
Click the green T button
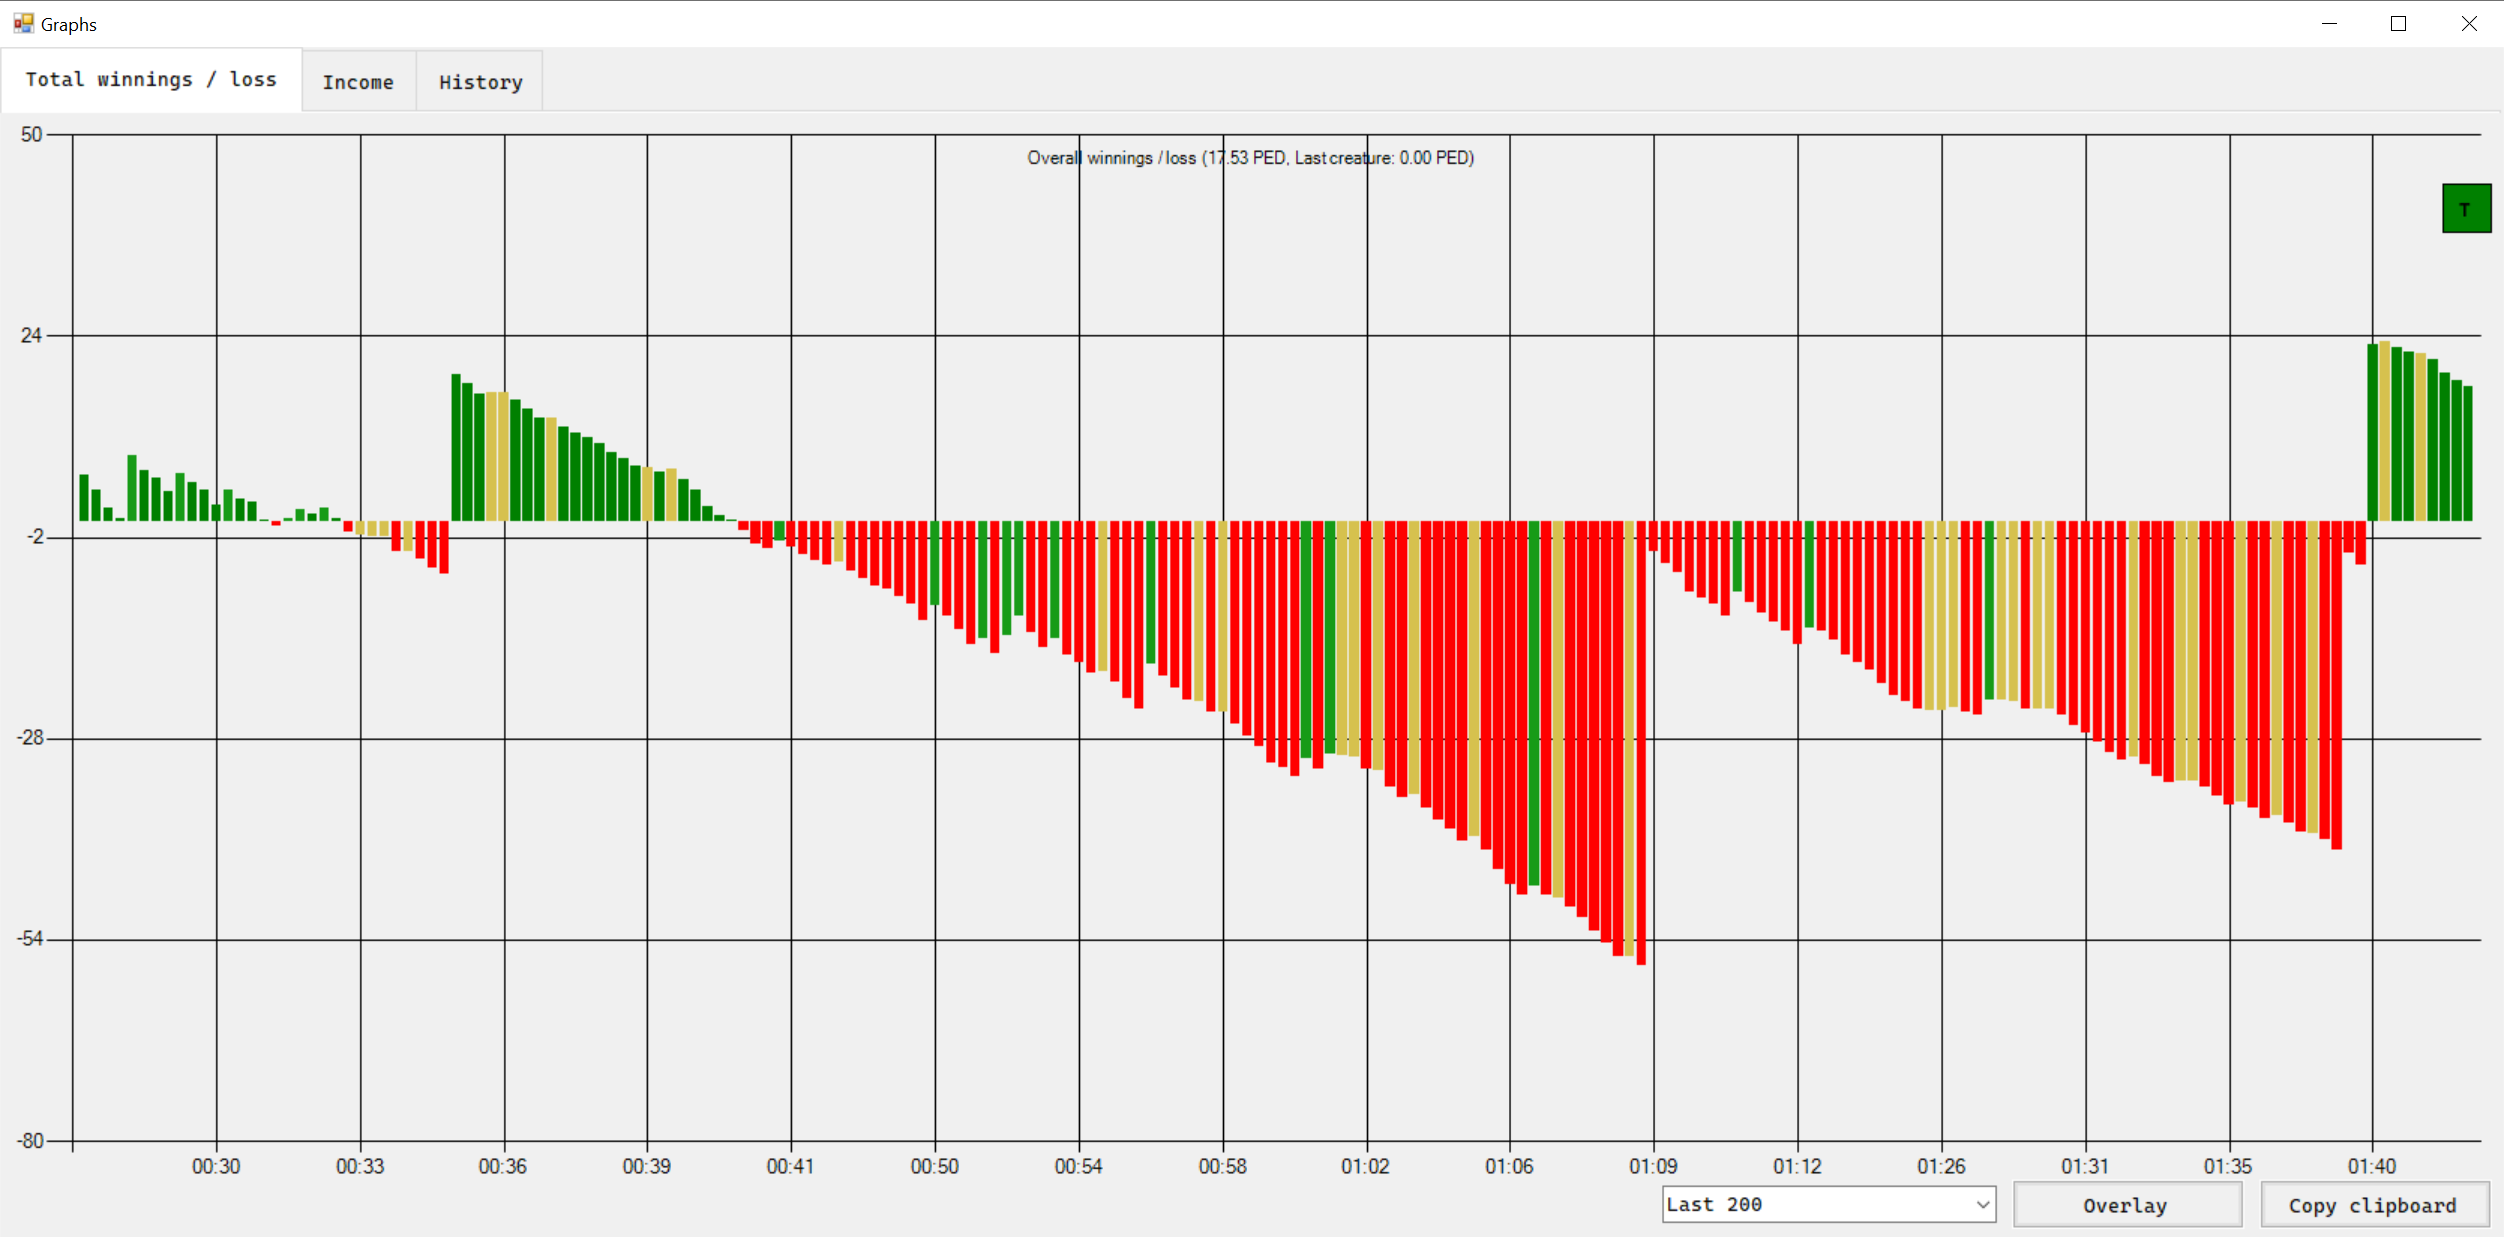(2465, 209)
